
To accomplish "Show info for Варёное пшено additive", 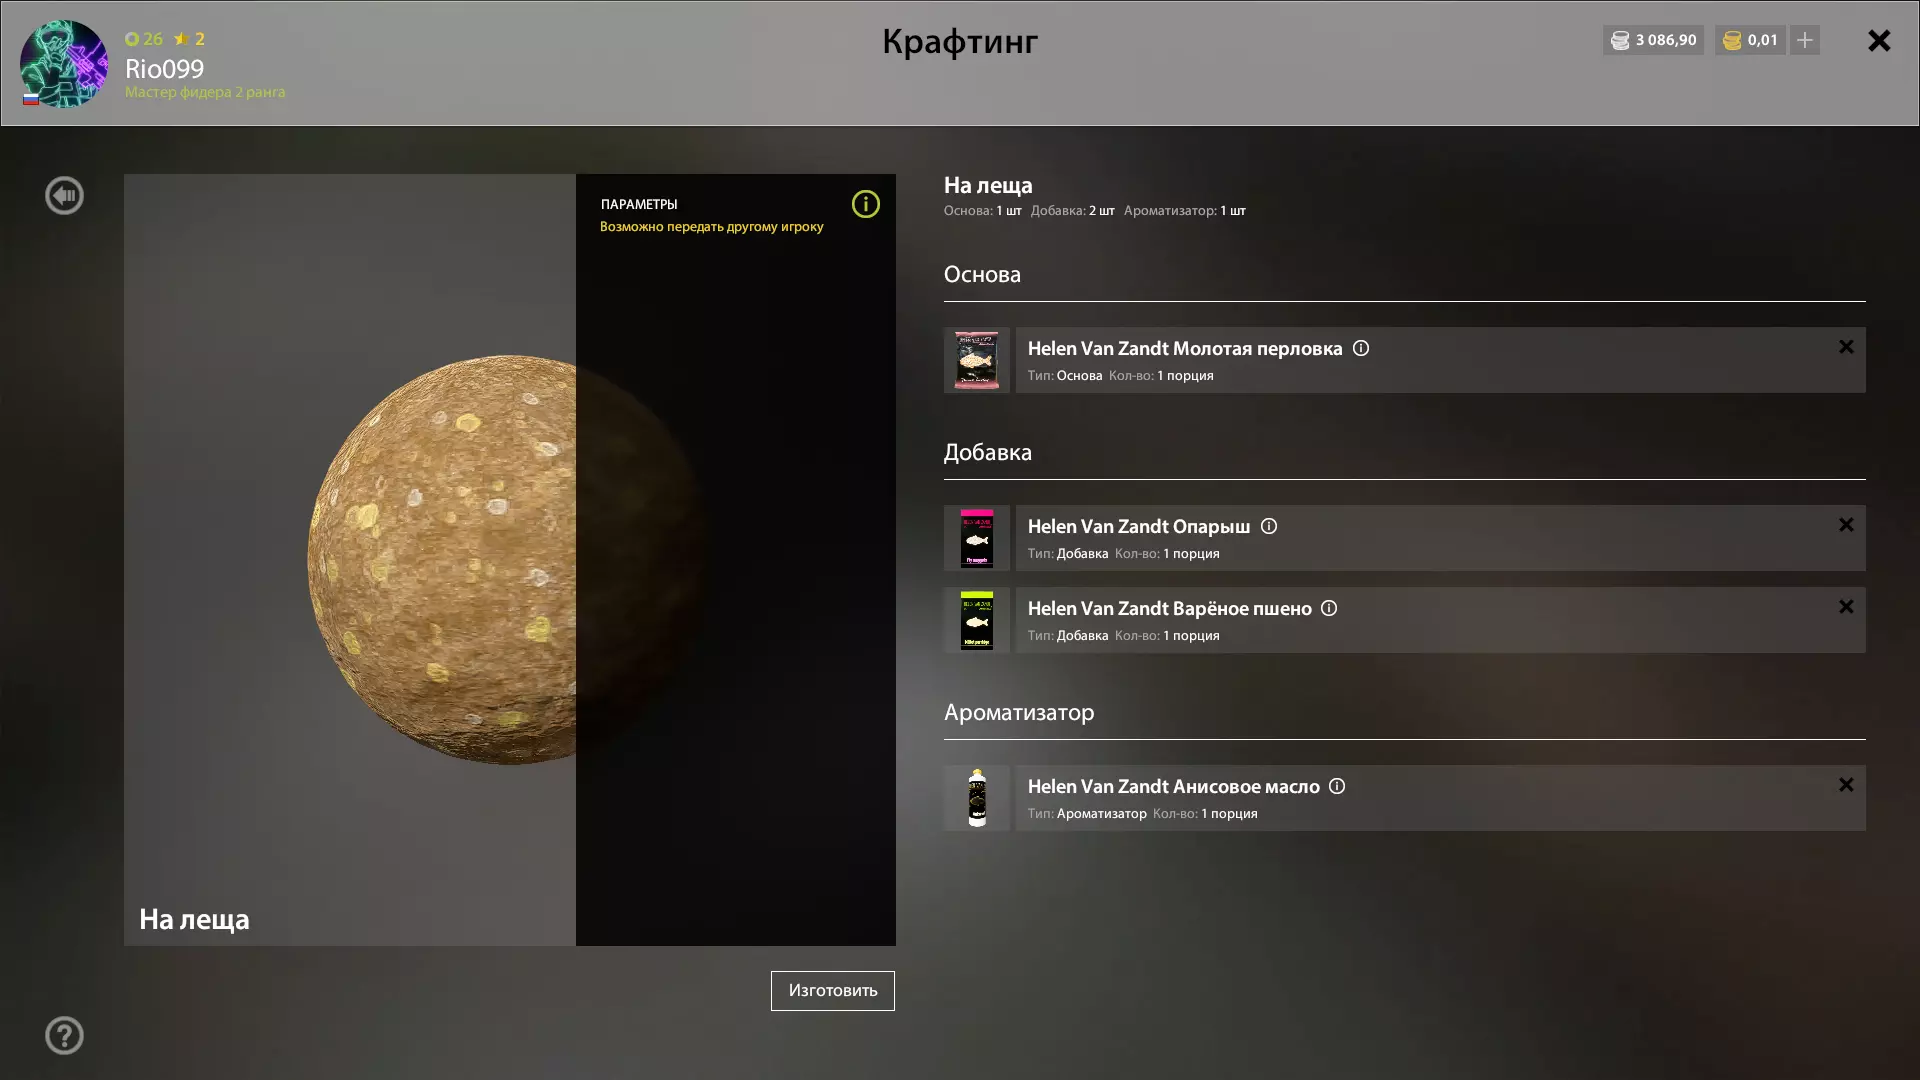I will tap(1329, 608).
